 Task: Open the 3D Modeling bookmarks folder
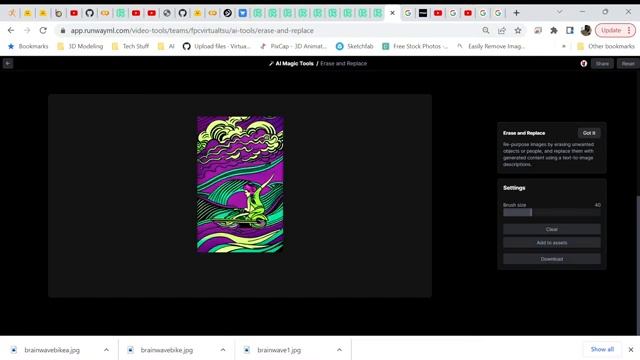coord(80,47)
